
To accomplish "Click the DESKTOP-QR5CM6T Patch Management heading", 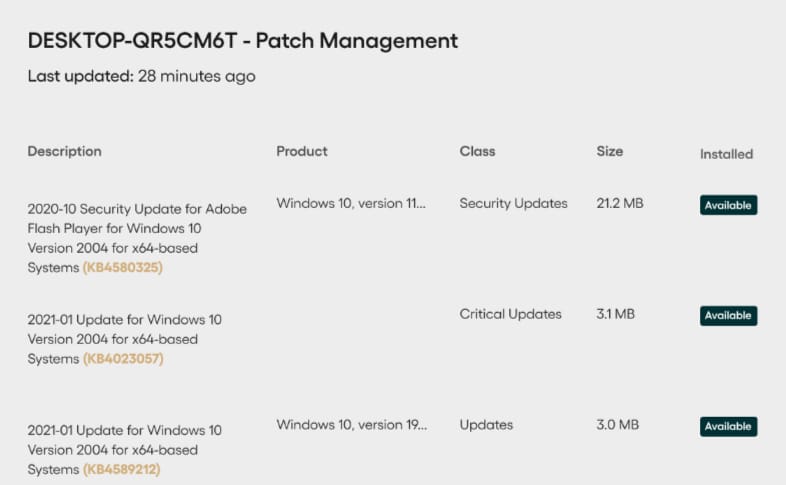I will 243,41.
